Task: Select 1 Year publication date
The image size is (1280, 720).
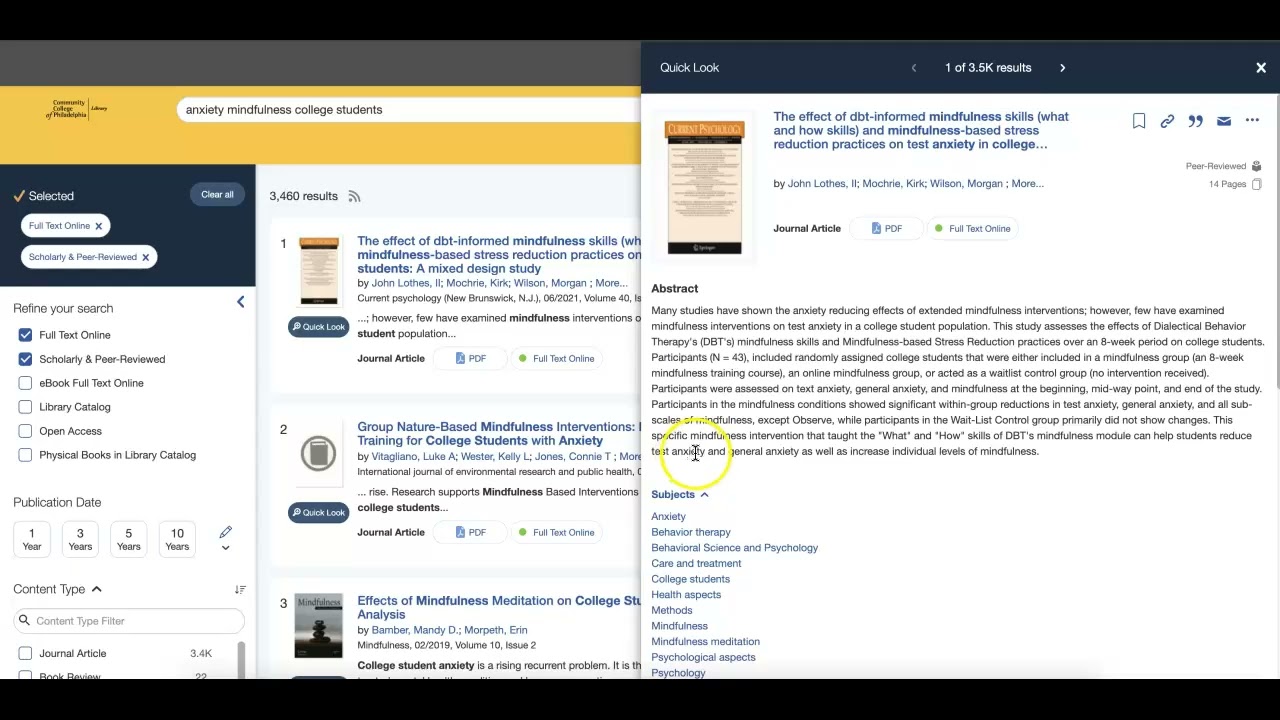Action: click(x=31, y=540)
